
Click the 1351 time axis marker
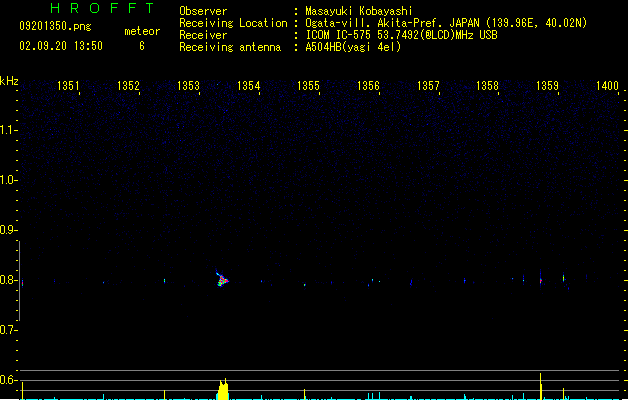click(68, 86)
